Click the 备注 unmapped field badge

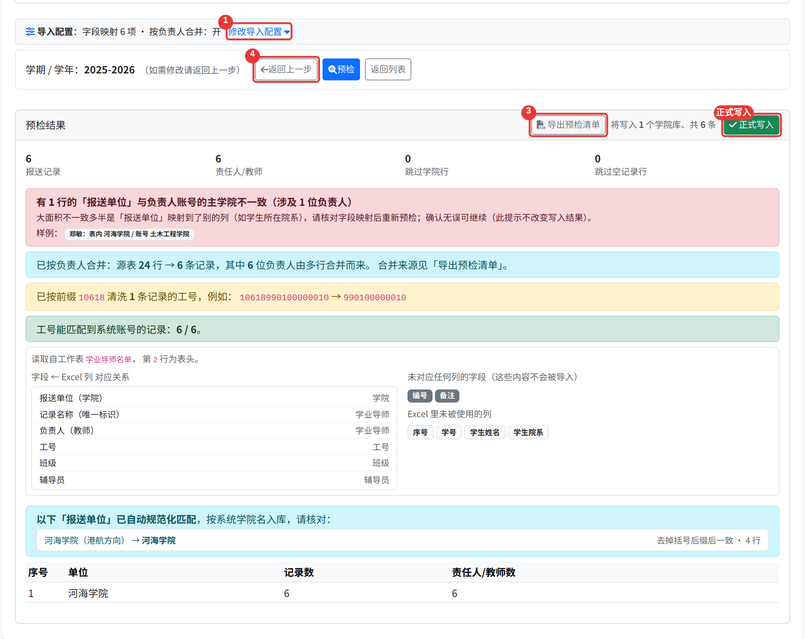point(447,396)
